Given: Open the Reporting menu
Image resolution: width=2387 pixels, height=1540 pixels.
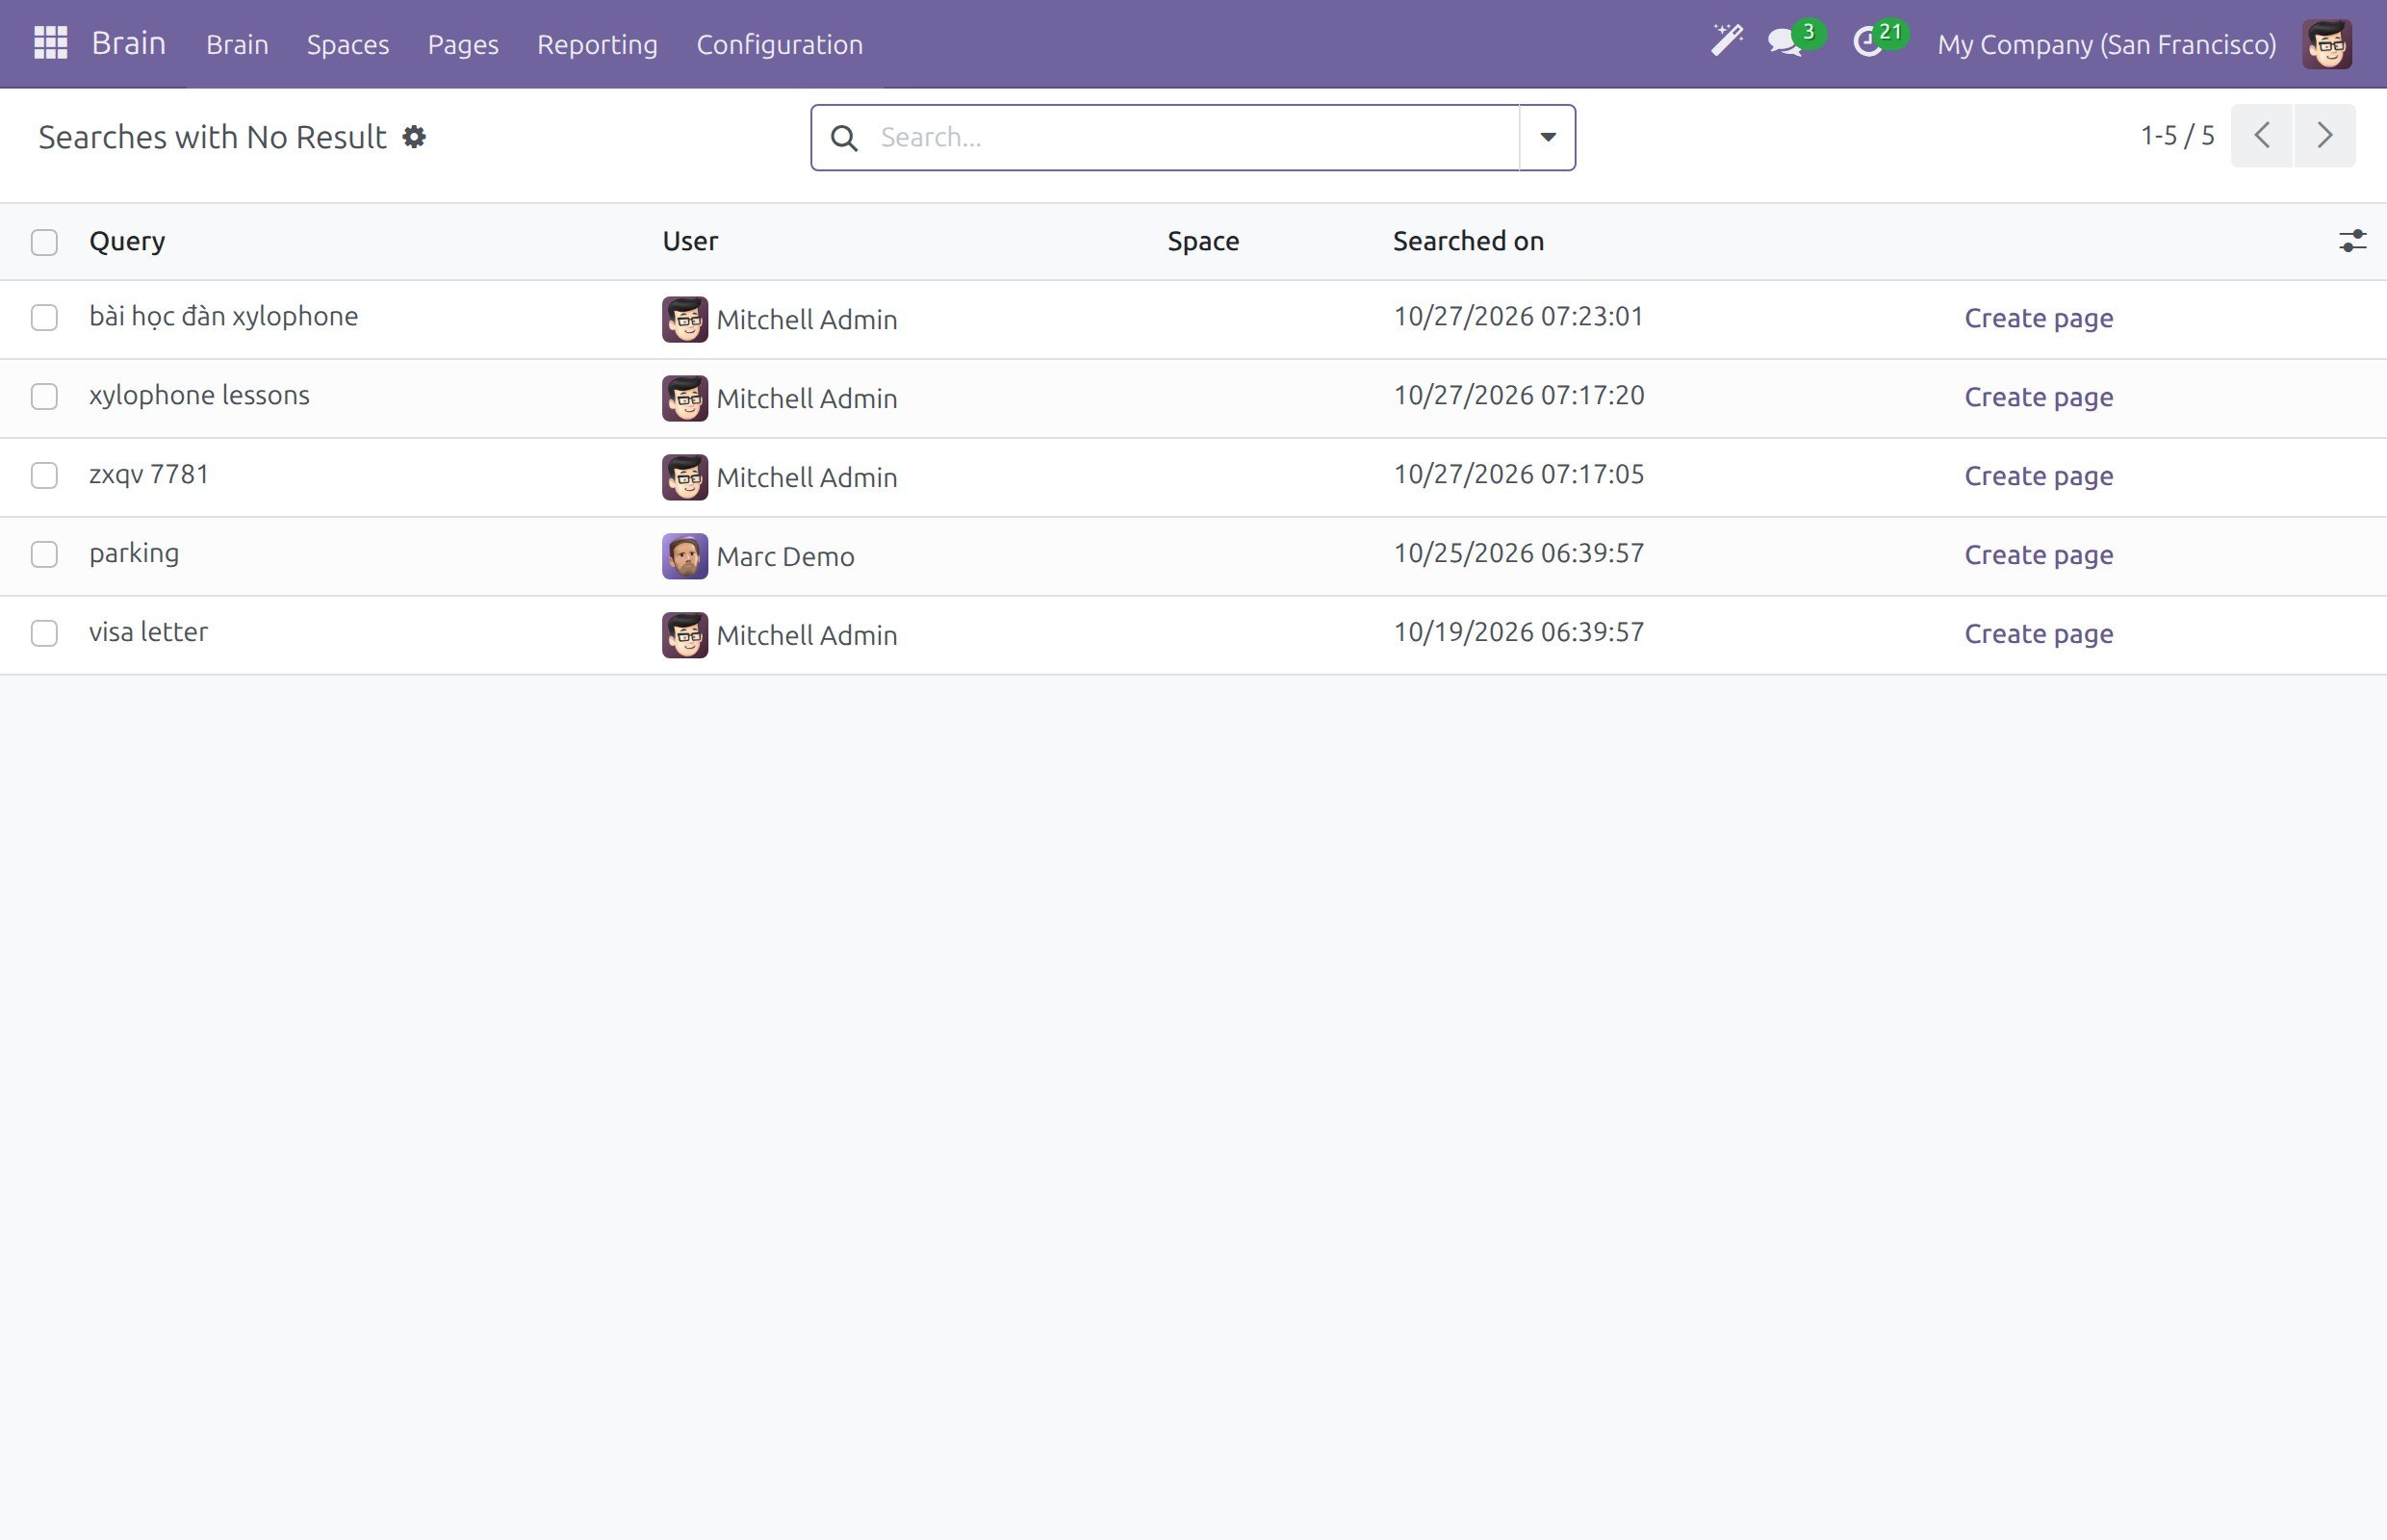Looking at the screenshot, I should pos(597,44).
